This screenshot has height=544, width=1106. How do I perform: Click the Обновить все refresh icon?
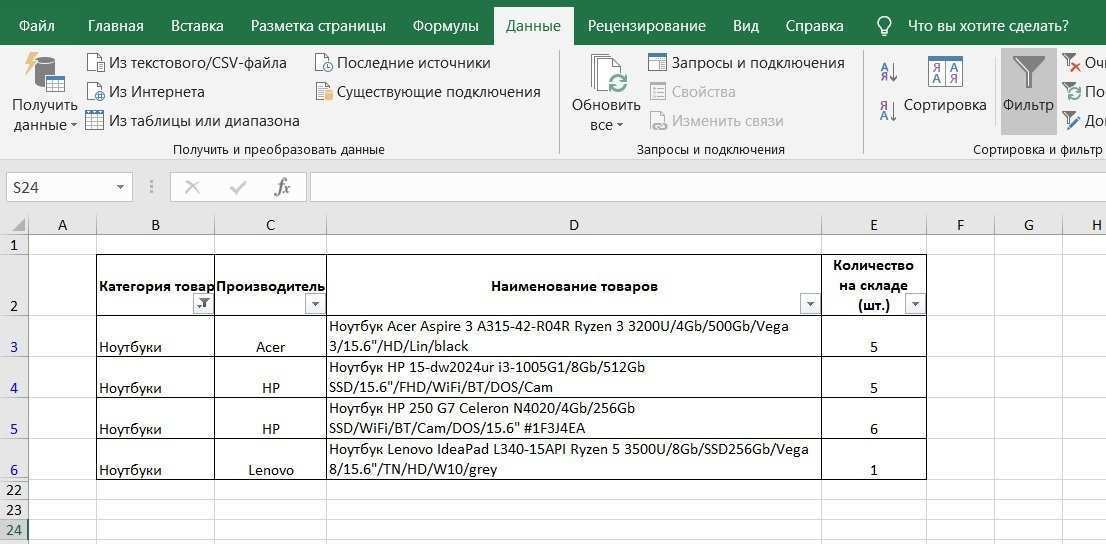coord(607,73)
